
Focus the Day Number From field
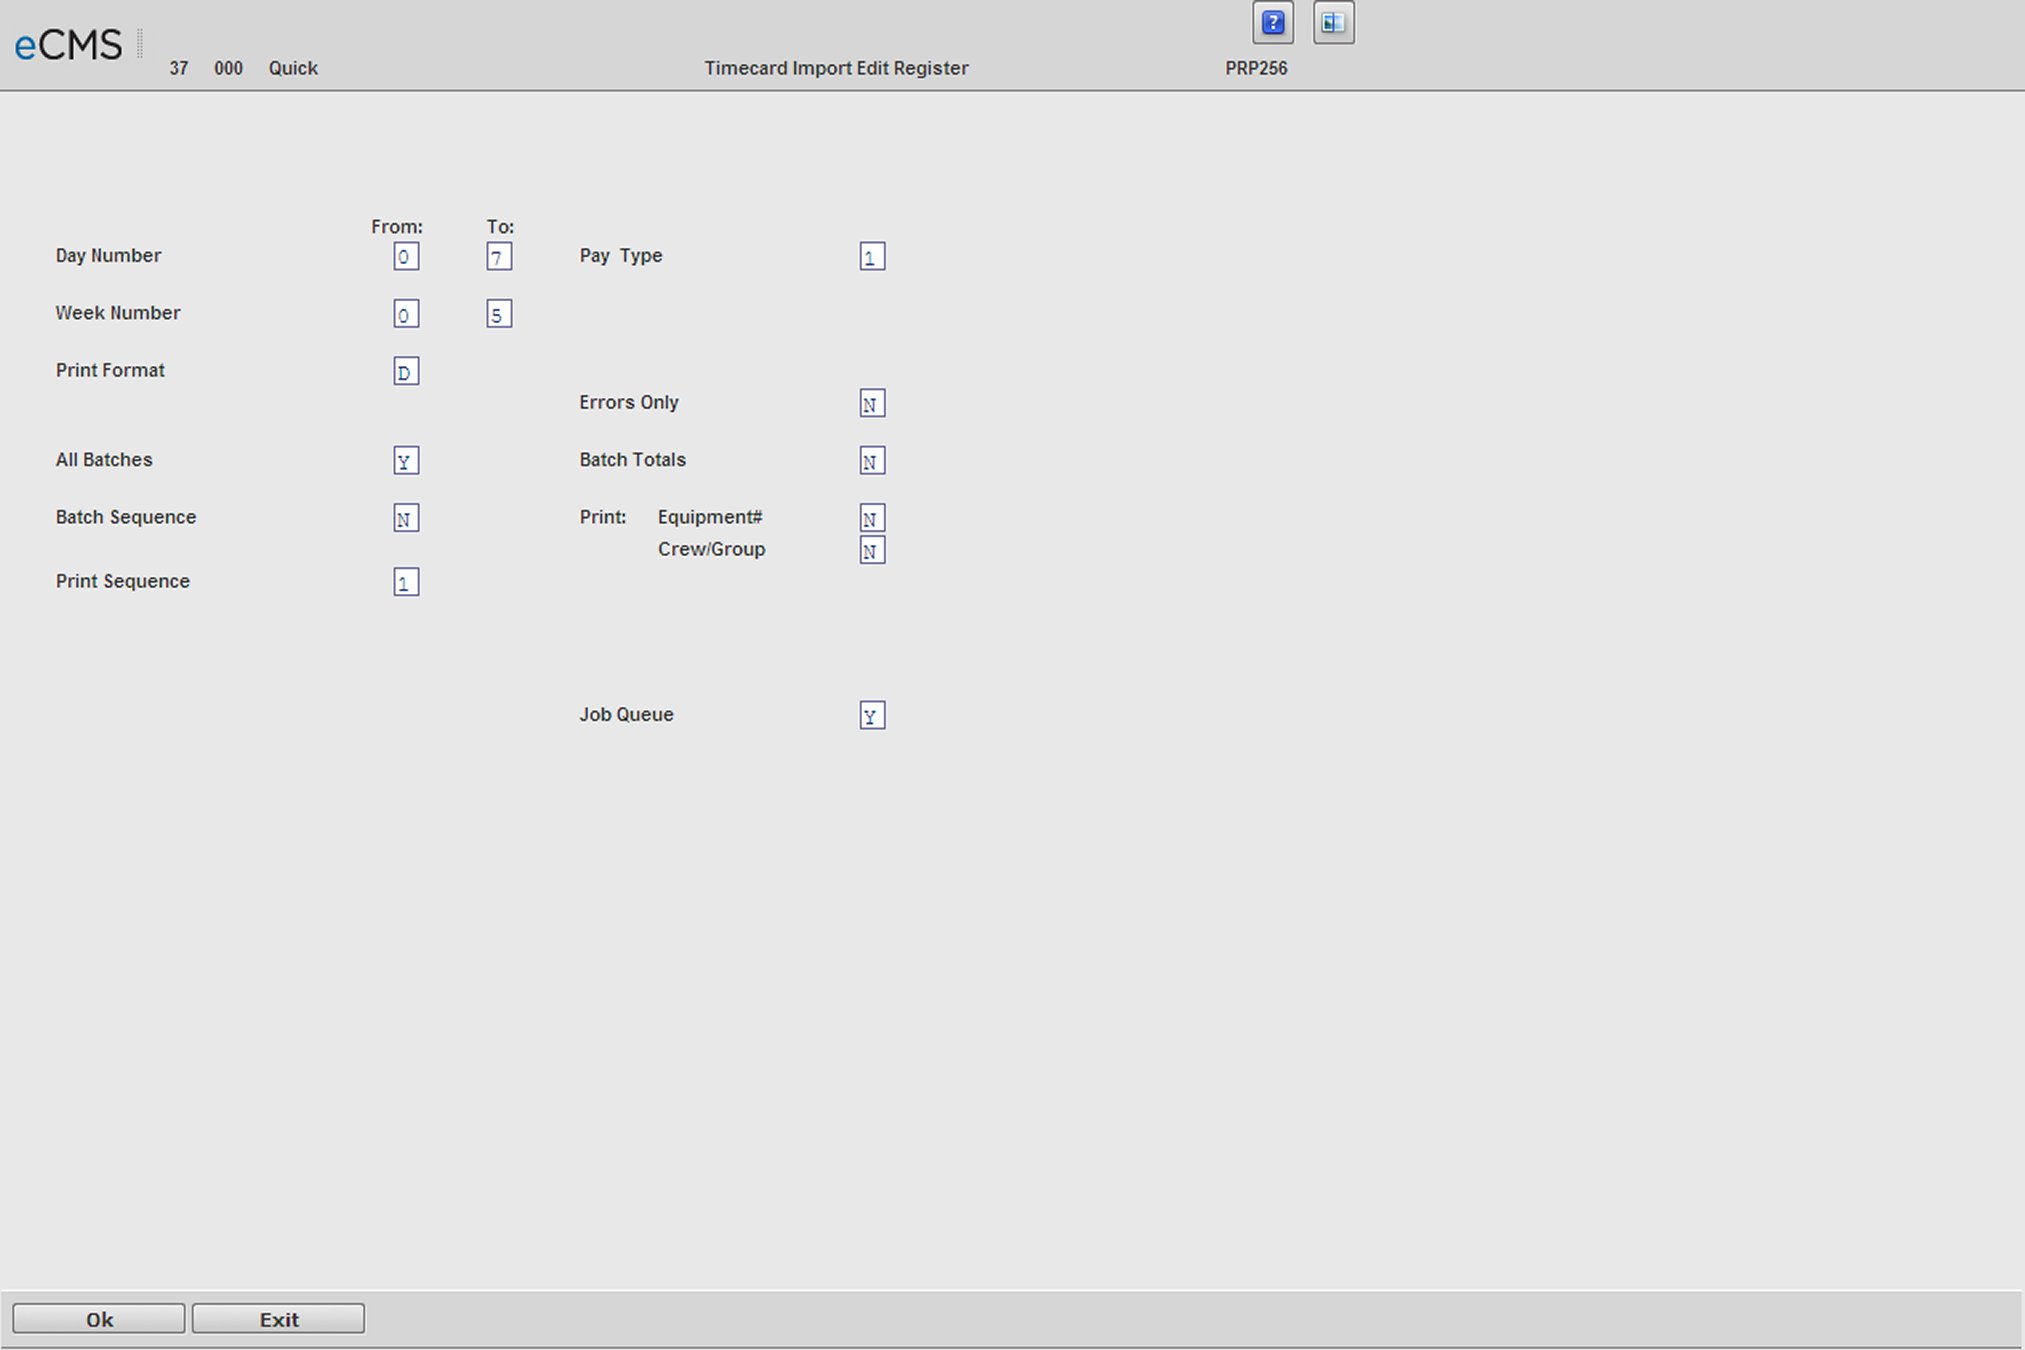pos(406,257)
